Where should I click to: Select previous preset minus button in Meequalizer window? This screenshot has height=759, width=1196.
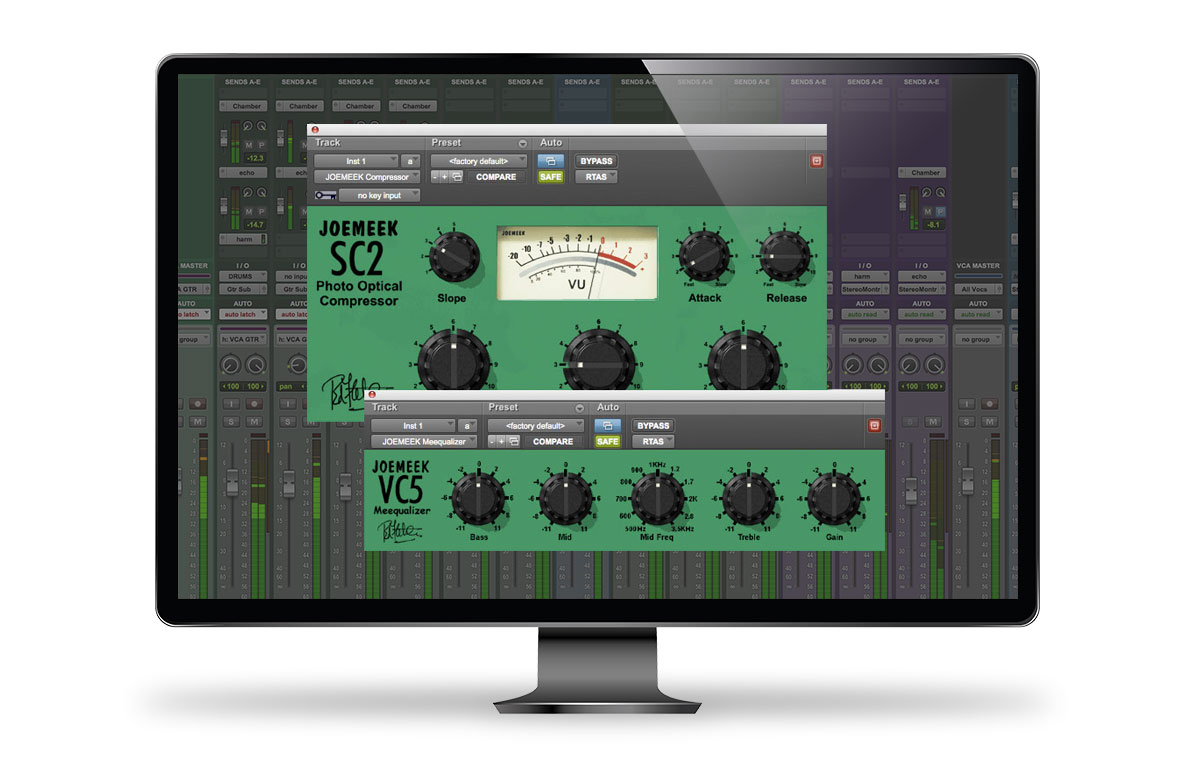(492, 442)
